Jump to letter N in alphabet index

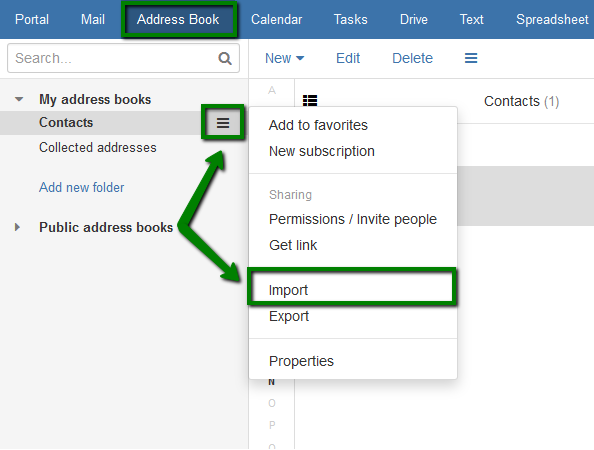271,382
